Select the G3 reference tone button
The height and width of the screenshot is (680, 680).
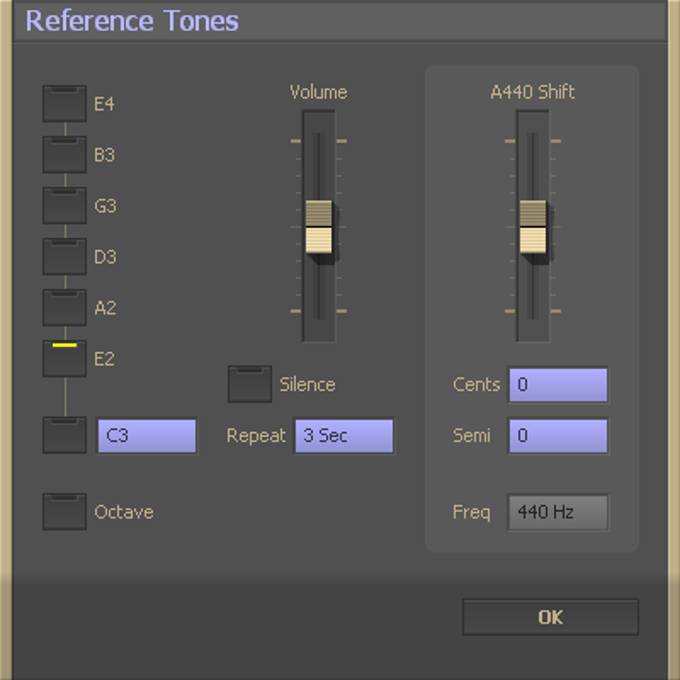pyautogui.click(x=64, y=206)
